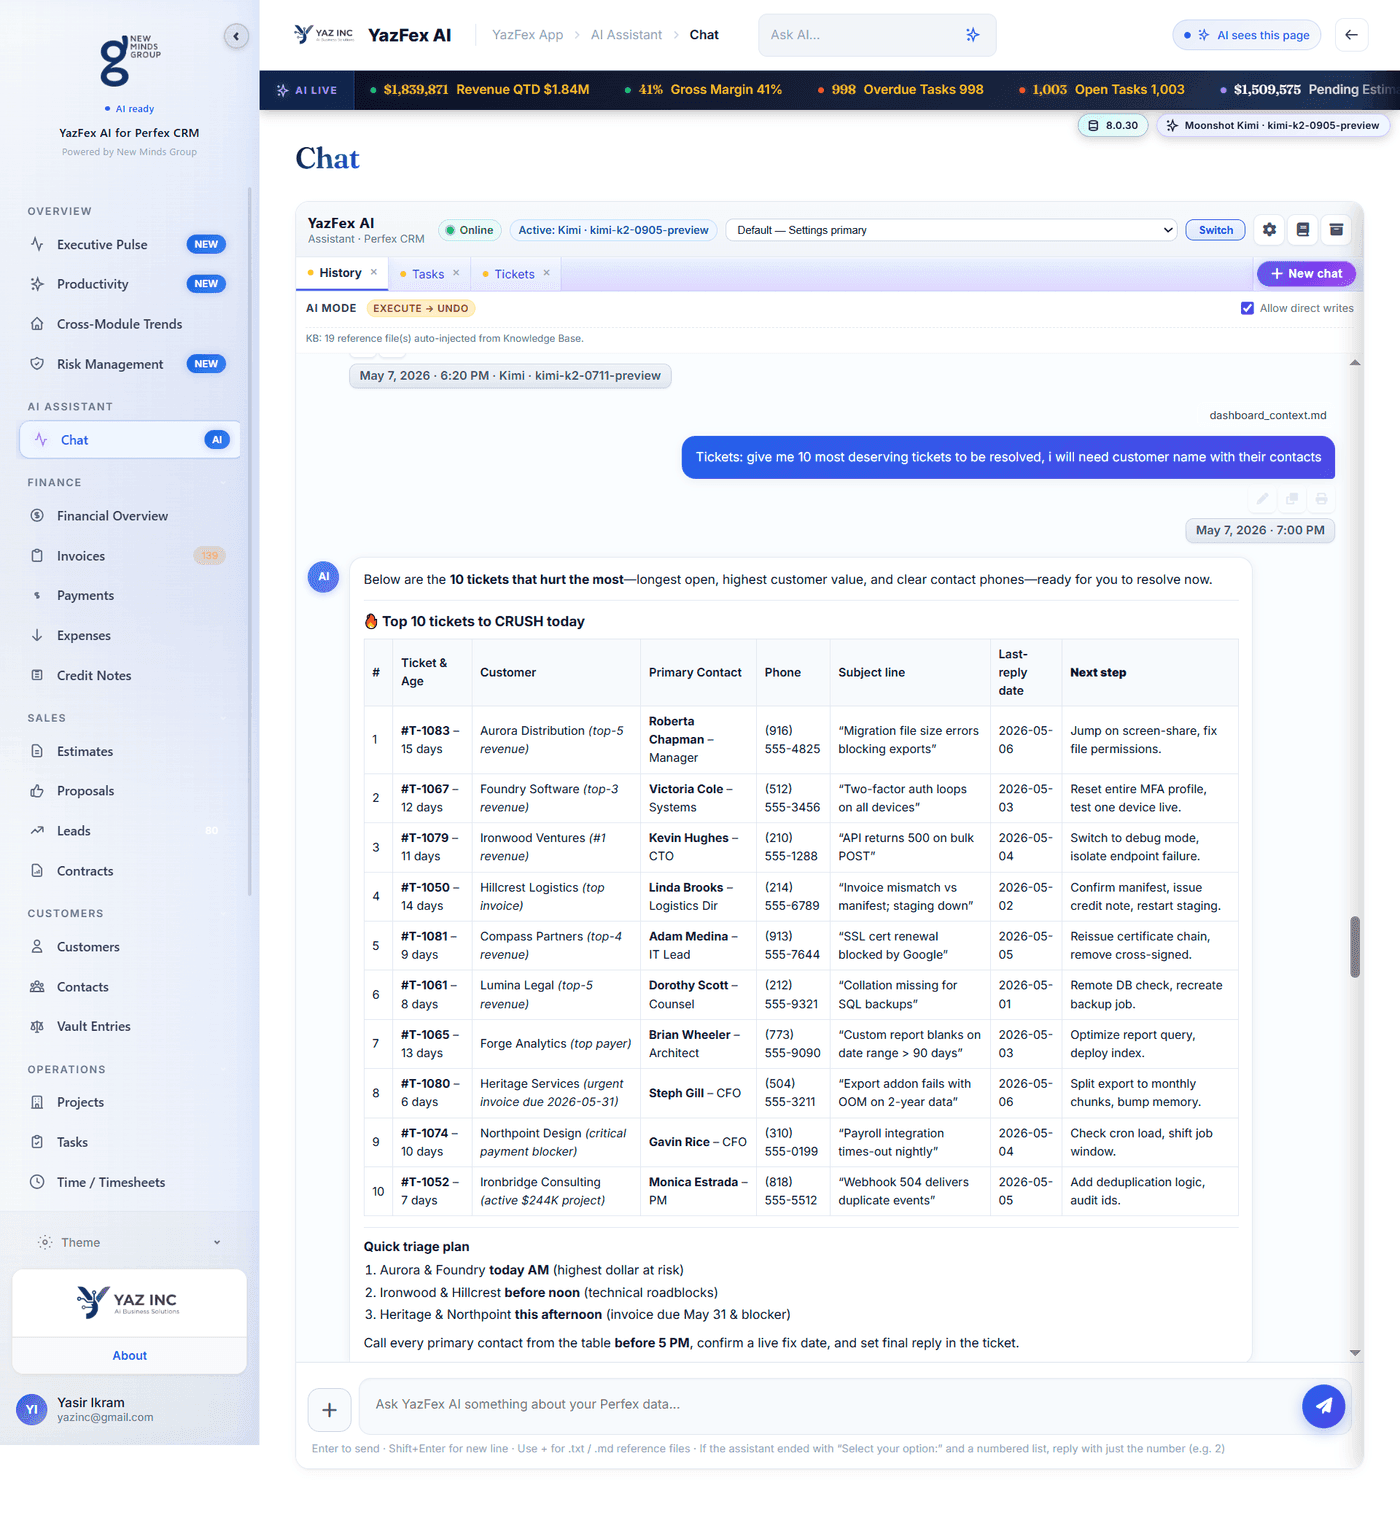The image size is (1400, 1528).
Task: Open Executive Pulse in sidebar
Action: (x=130, y=244)
